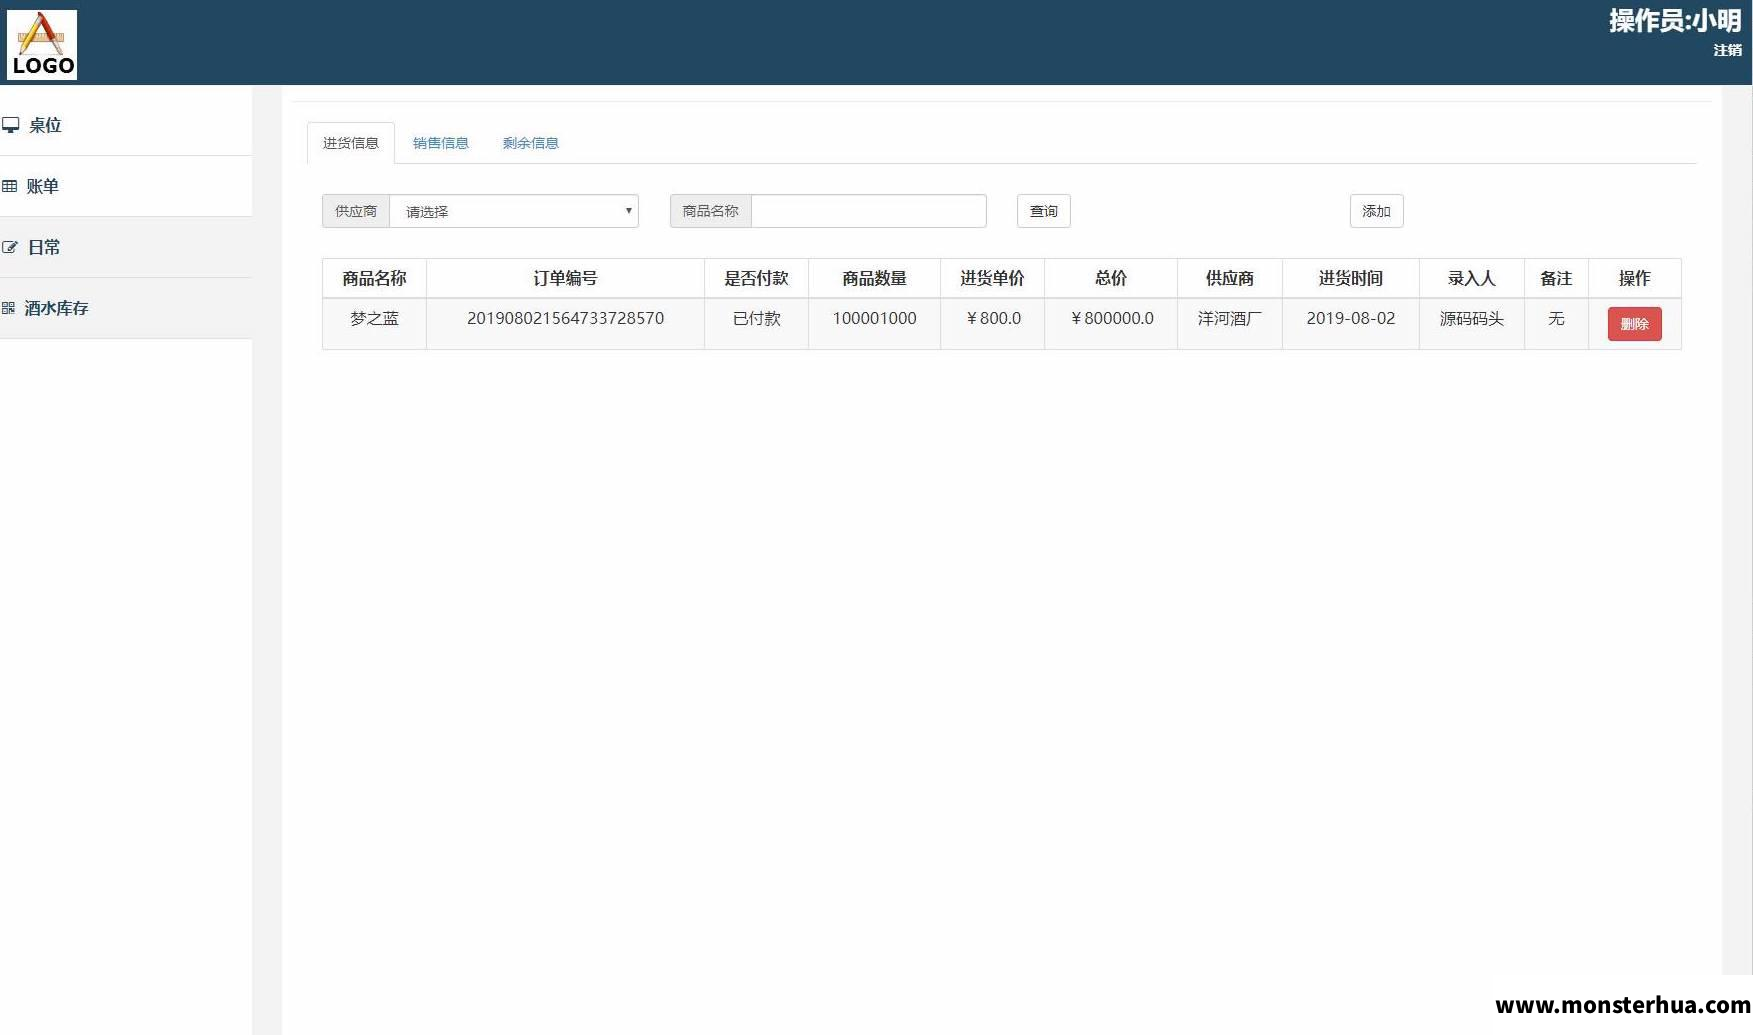Switch to the 进货信息 tab
Image resolution: width=1753 pixels, height=1035 pixels.
click(x=351, y=143)
